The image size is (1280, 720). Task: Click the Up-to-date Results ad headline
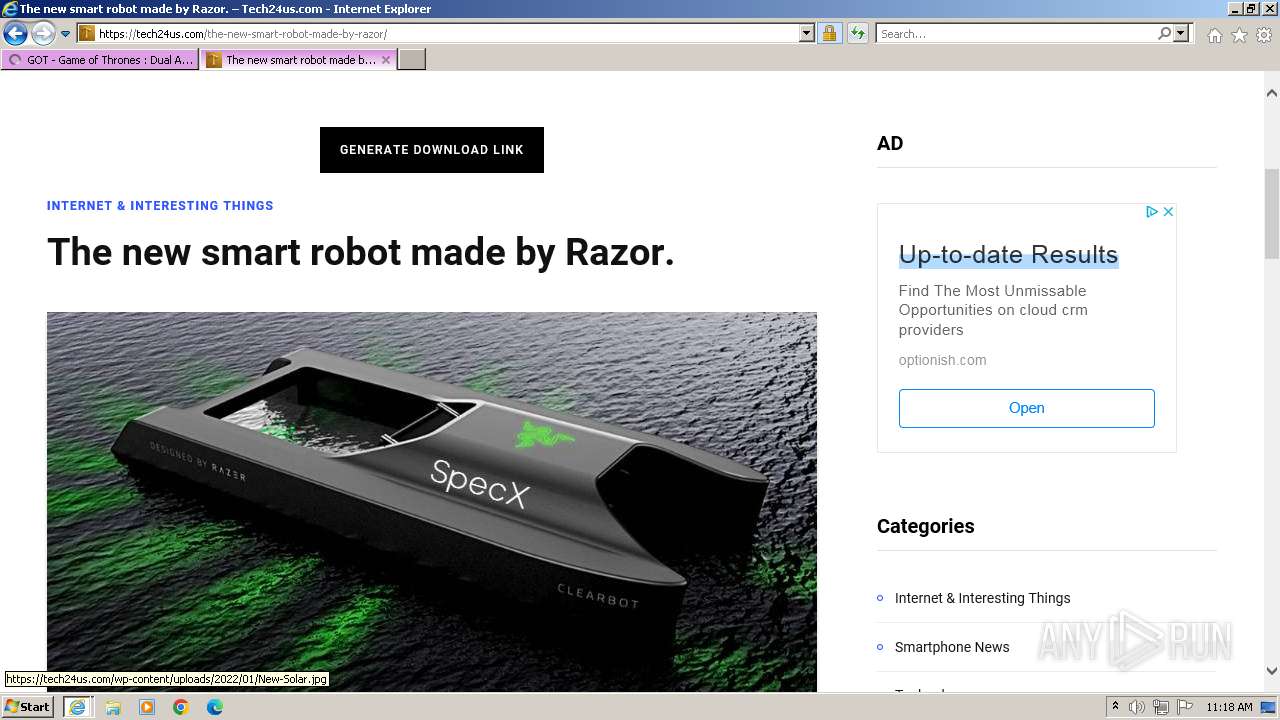1008,255
